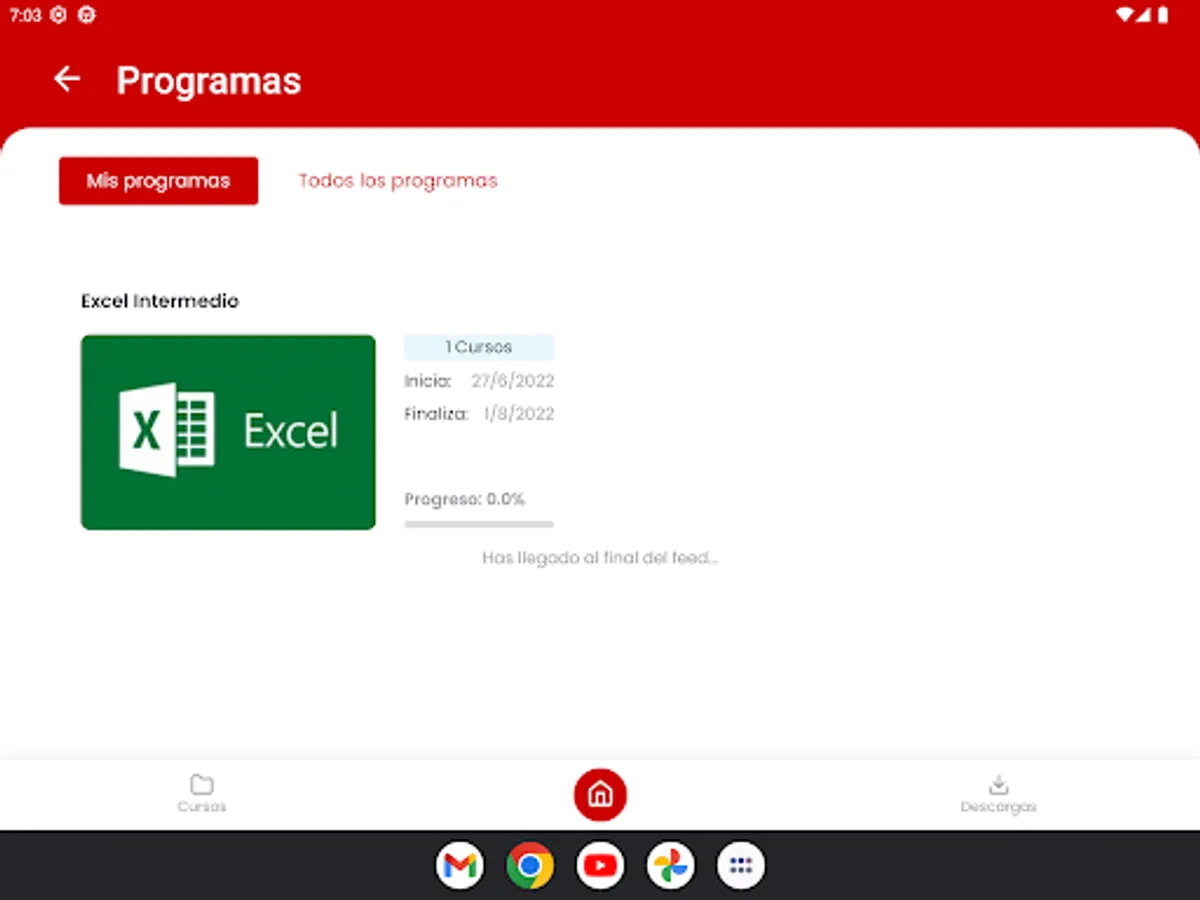The height and width of the screenshot is (900, 1200).
Task: Select the 7:03 clock in status bar
Action: click(25, 15)
